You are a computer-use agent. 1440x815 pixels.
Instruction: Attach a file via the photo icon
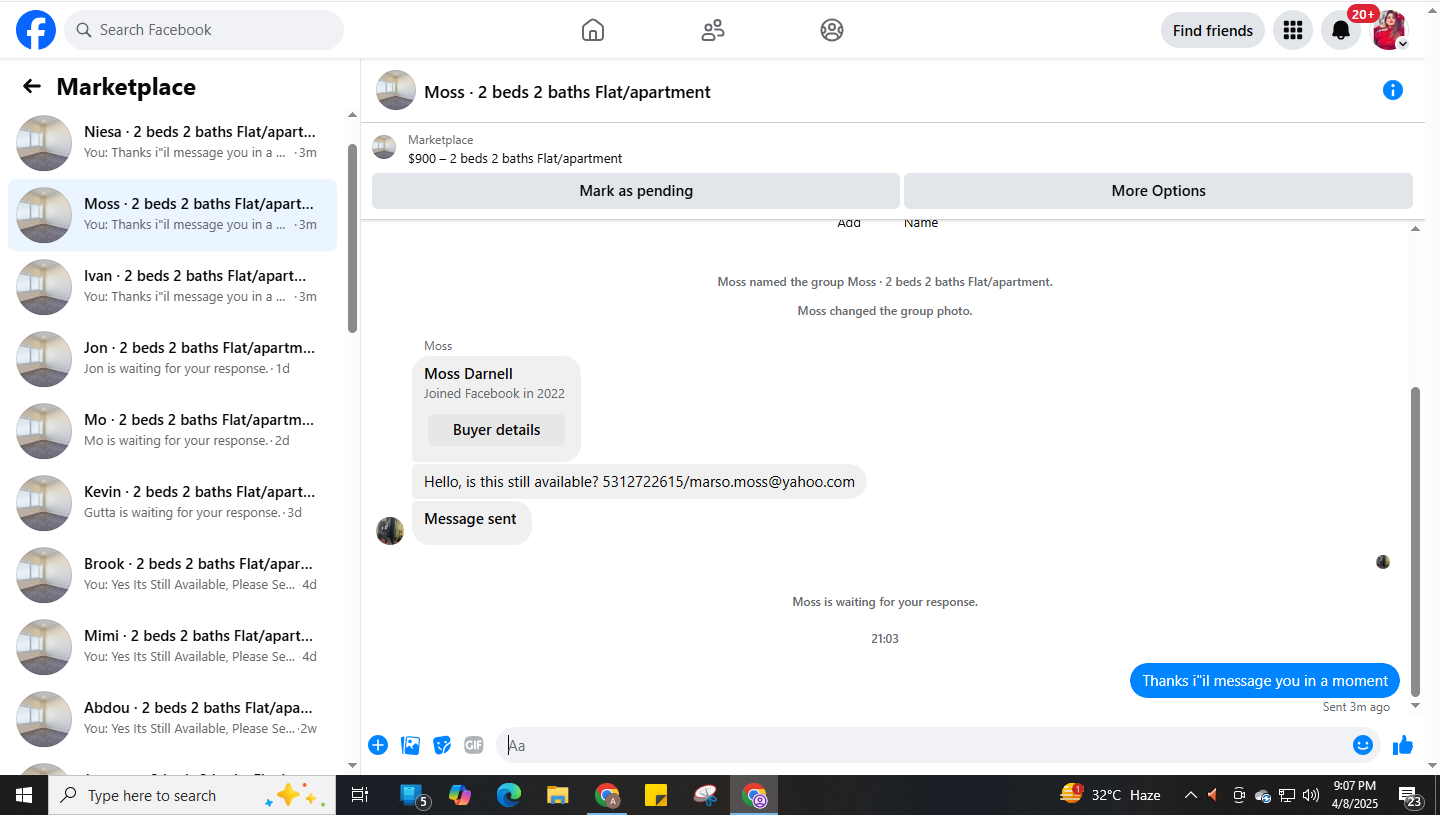tap(410, 745)
